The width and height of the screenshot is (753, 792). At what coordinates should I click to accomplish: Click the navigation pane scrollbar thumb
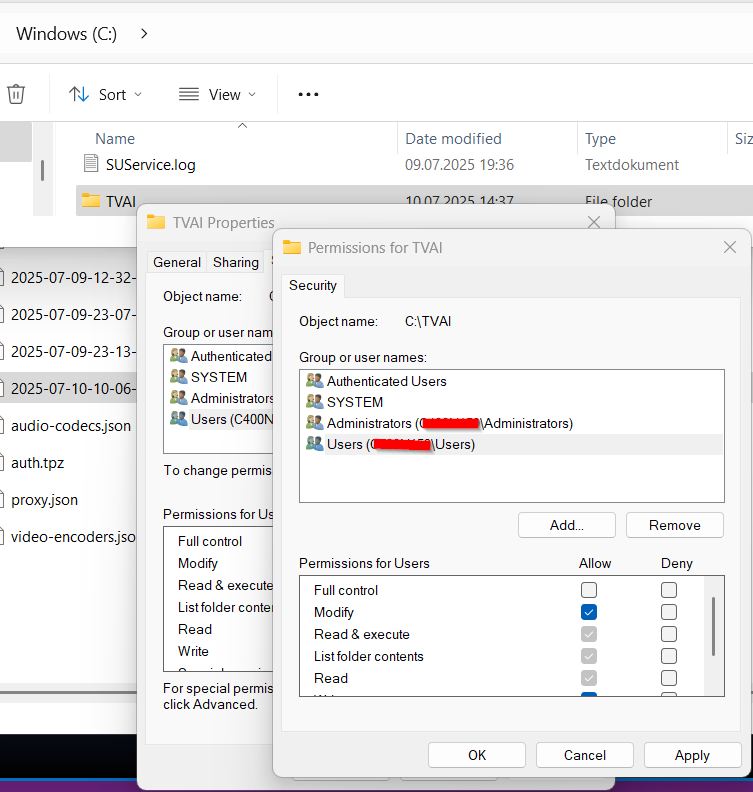point(42,170)
